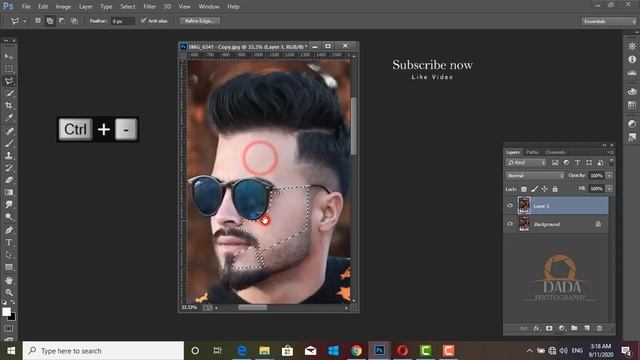Enable Subtract from selection mode
This screenshot has height=360, width=640.
62,20
